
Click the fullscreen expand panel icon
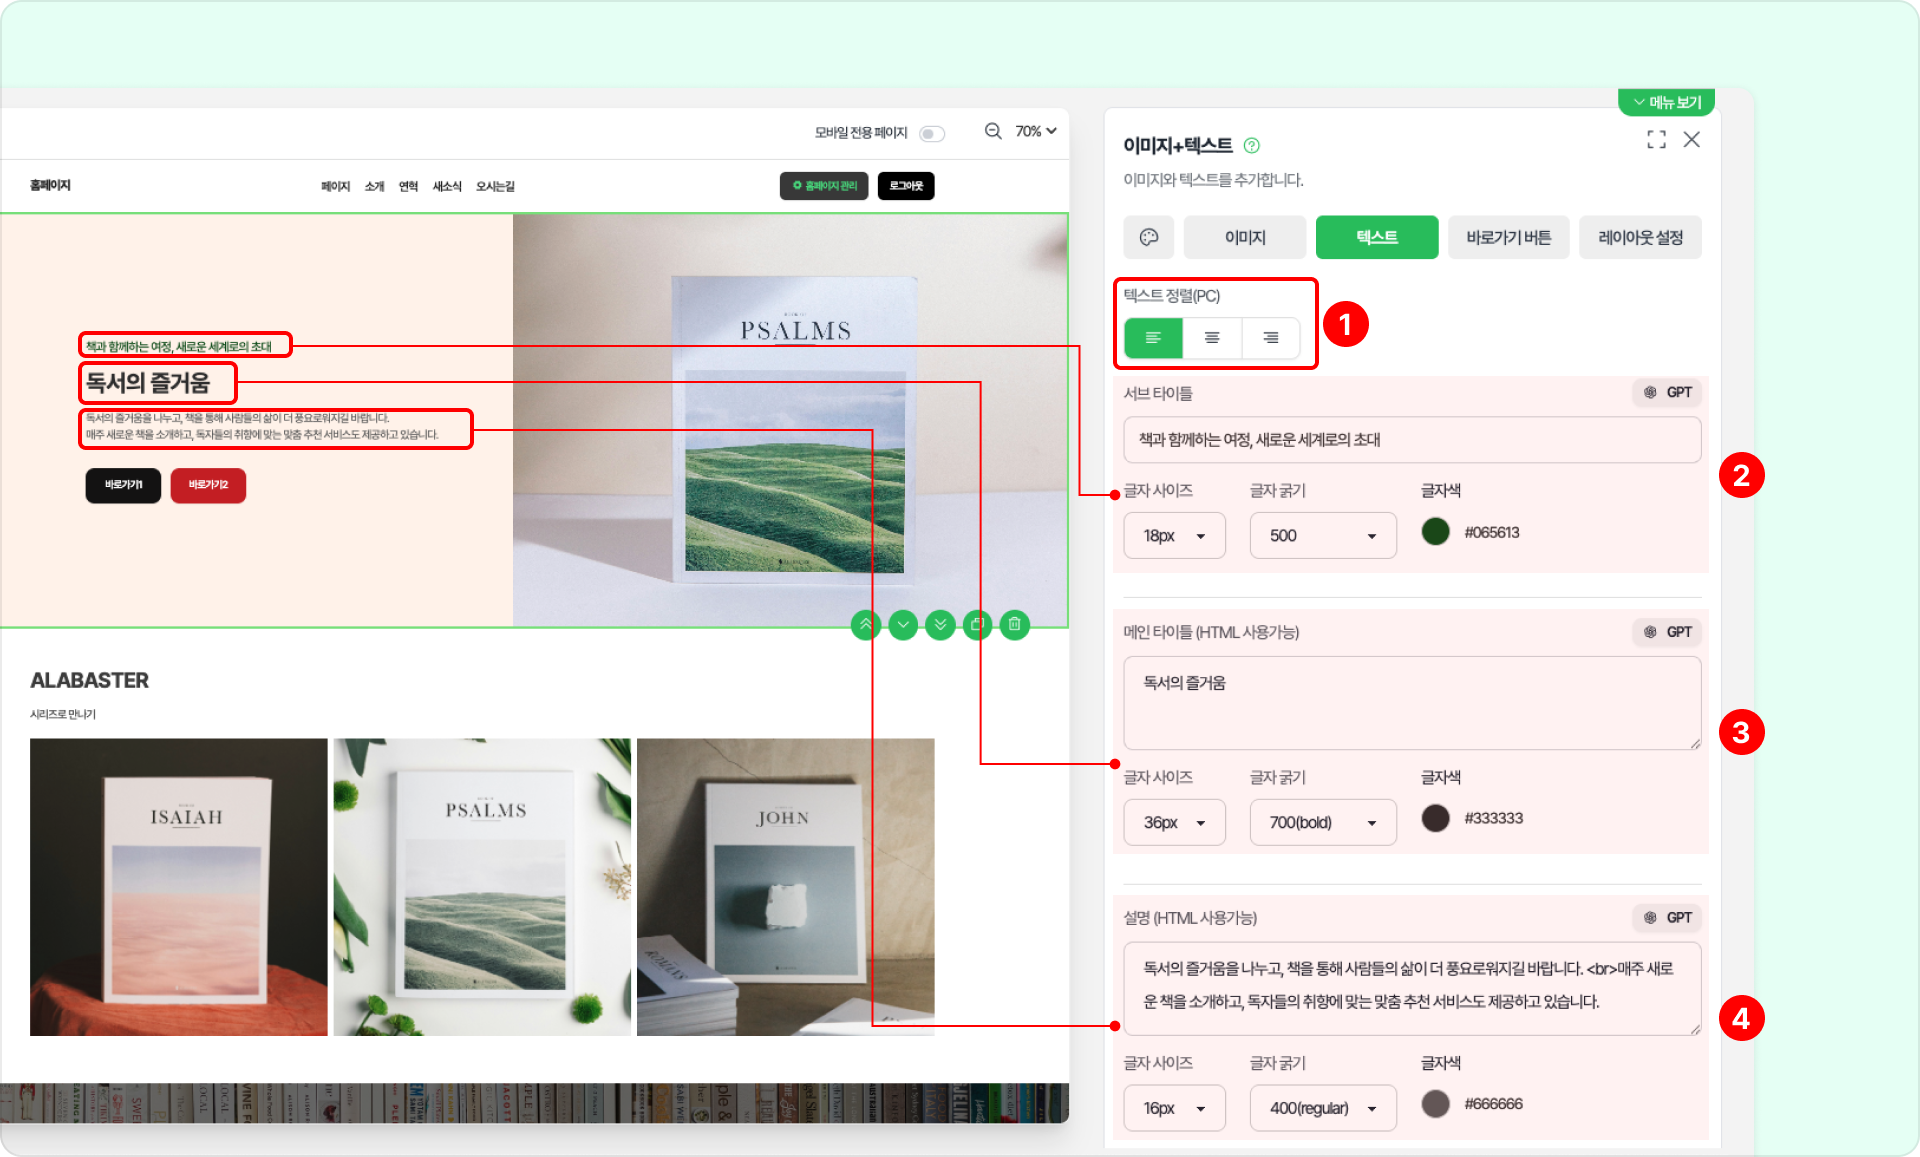[x=1656, y=140]
